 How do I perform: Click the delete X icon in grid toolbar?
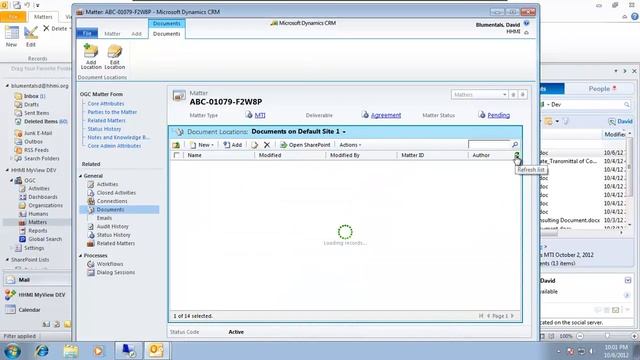click(267, 145)
